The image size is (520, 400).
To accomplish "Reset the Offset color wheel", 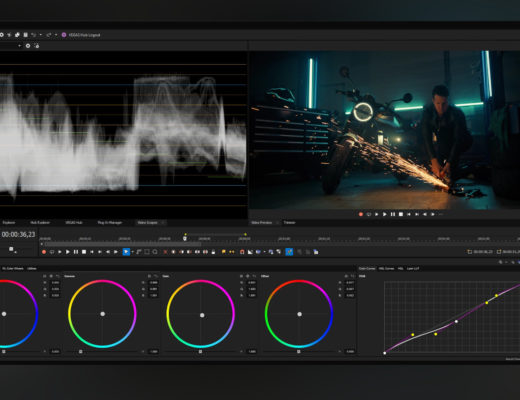I will (353, 276).
